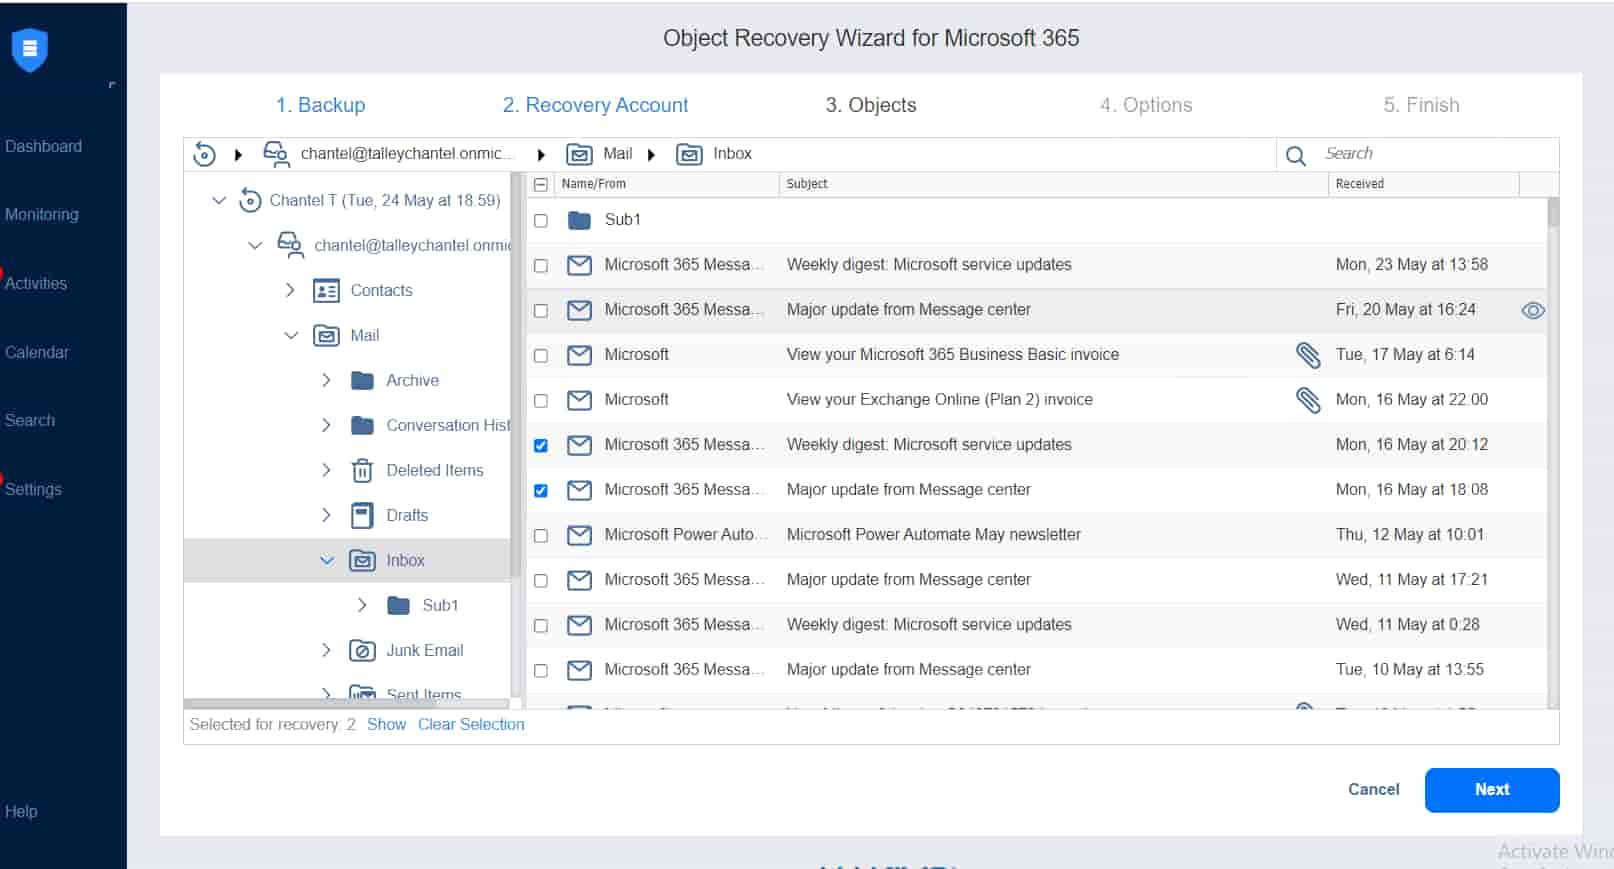Viewport: 1614px width, 869px height.
Task: Open Dashboard from the sidebar
Action: pyautogui.click(x=44, y=147)
